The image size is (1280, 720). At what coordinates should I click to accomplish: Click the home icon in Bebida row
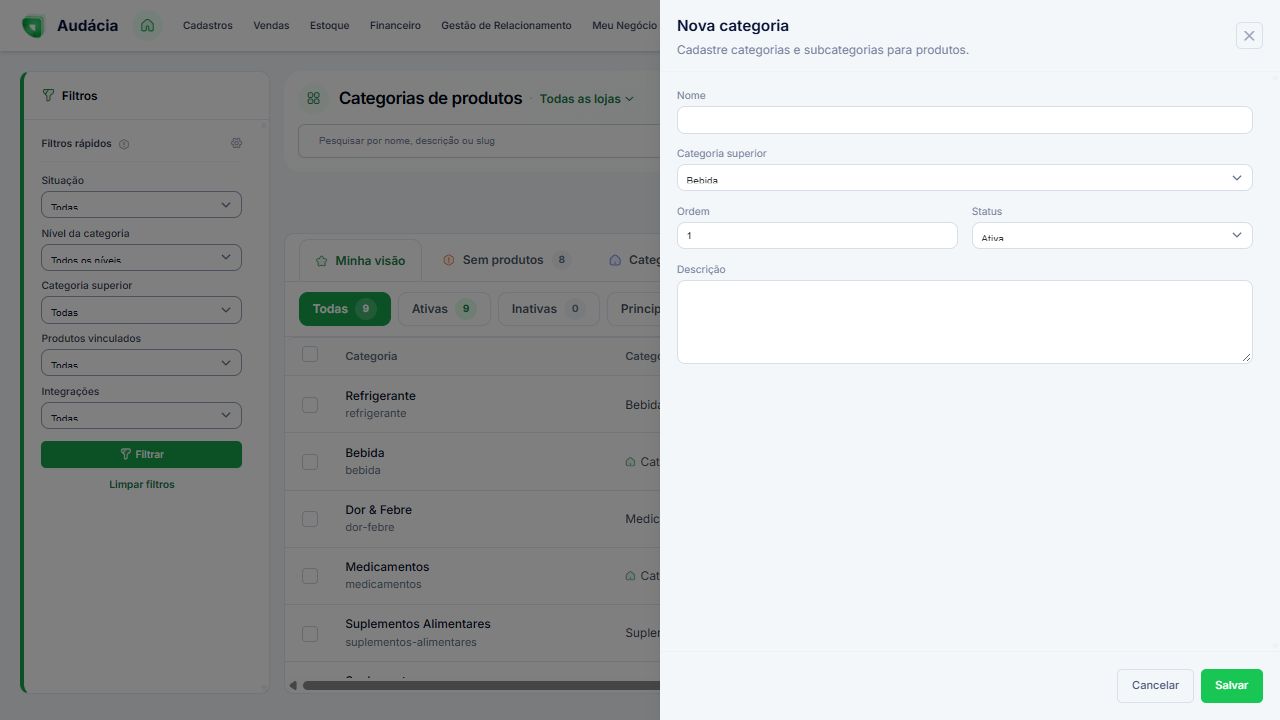630,462
